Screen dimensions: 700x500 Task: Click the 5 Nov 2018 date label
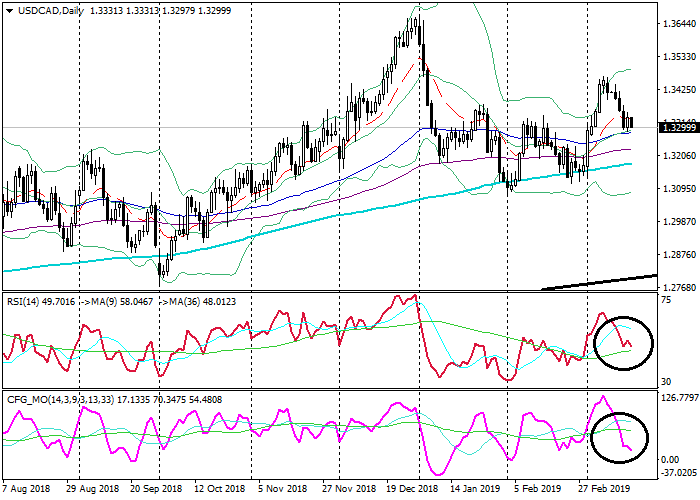(283, 491)
